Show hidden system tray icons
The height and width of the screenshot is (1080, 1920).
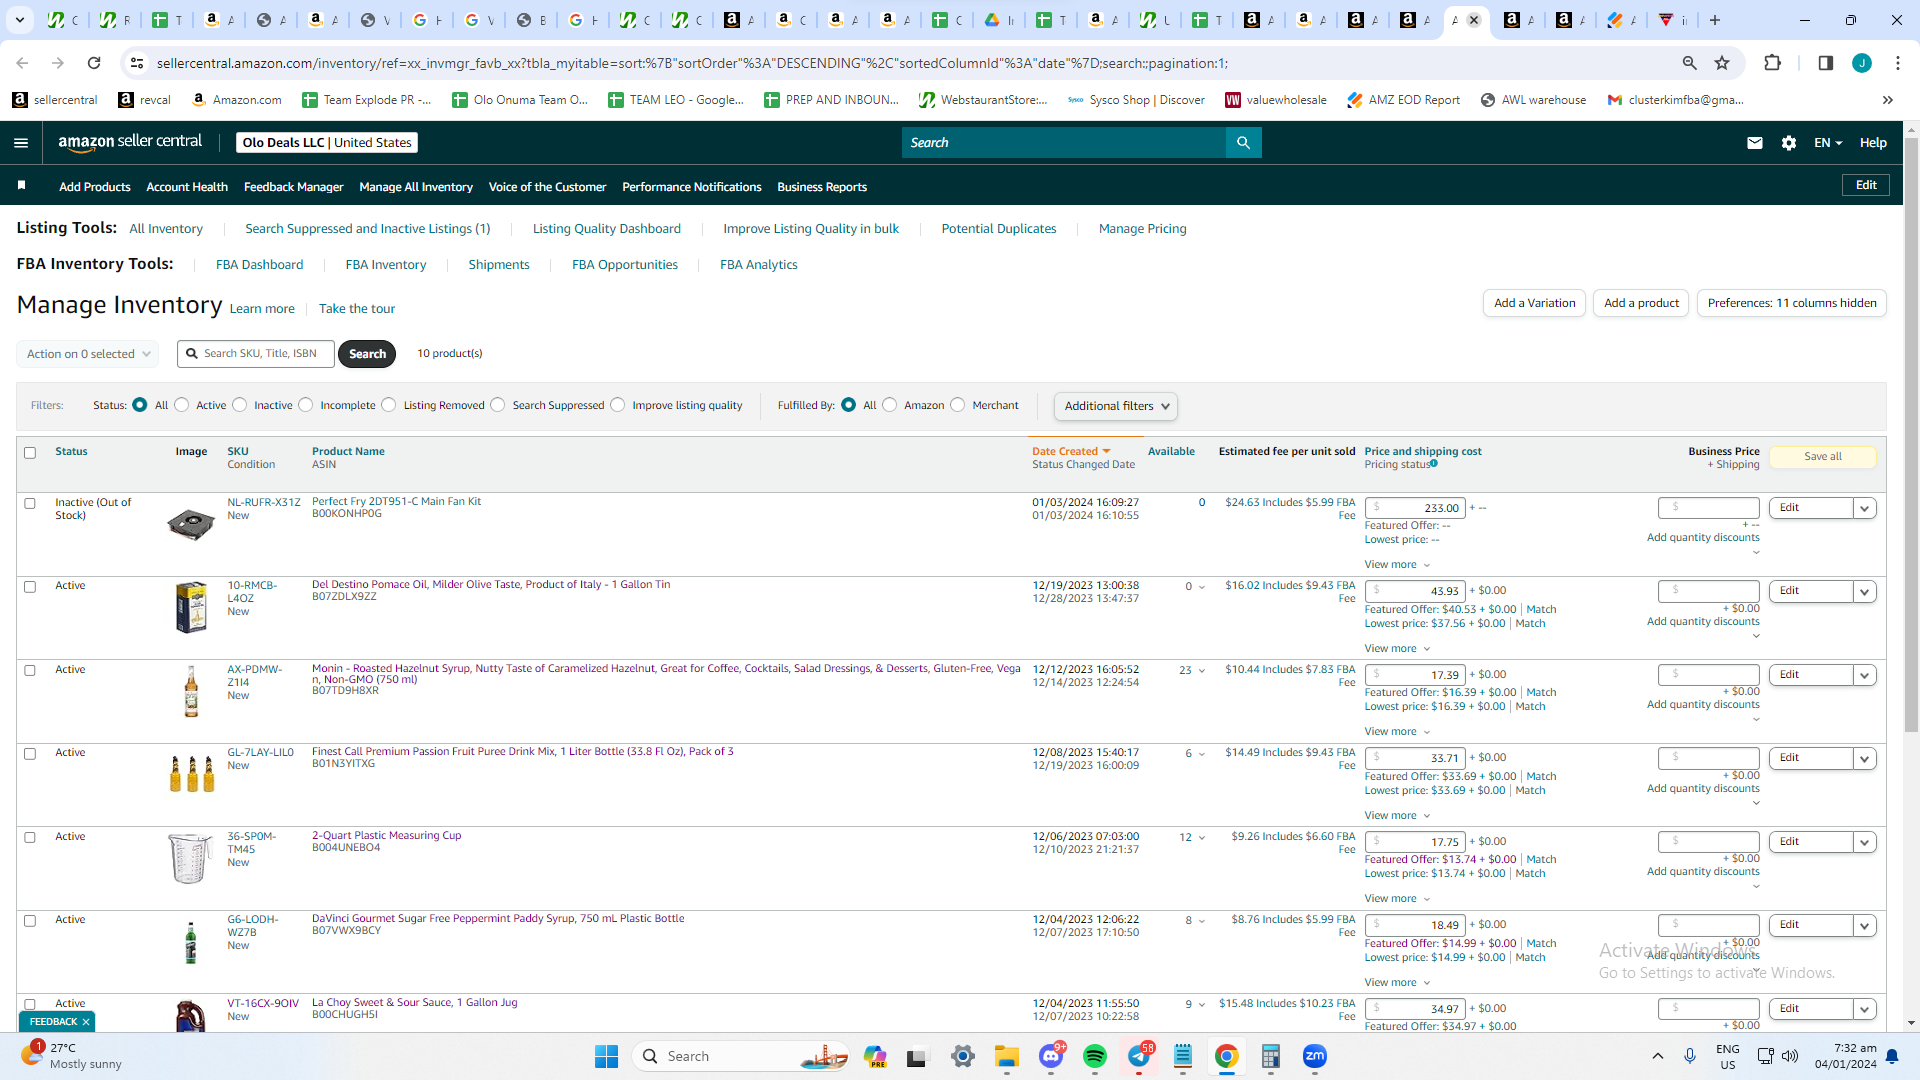[x=1657, y=1056]
